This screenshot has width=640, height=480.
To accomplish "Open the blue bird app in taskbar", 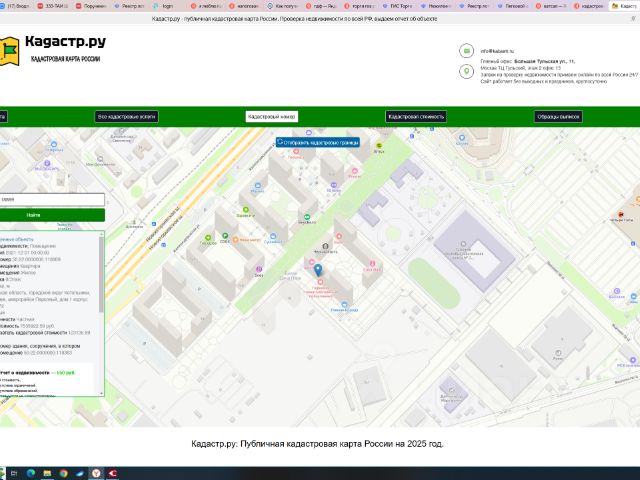I will (80, 473).
